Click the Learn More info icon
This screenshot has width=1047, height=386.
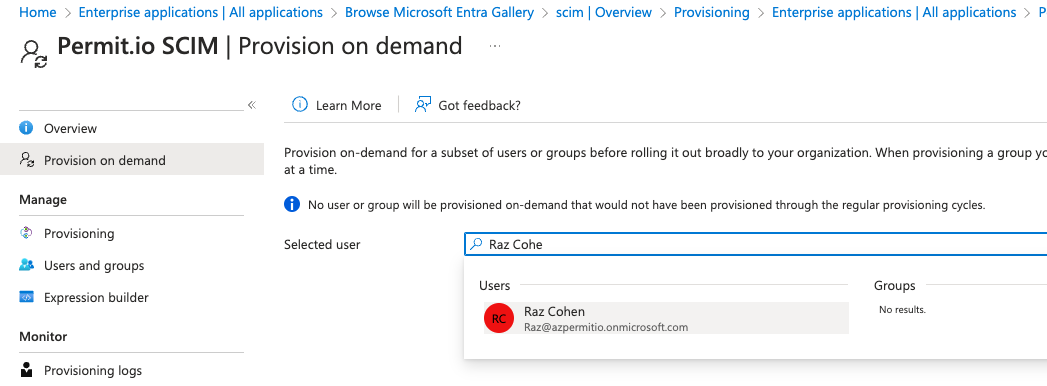(300, 105)
